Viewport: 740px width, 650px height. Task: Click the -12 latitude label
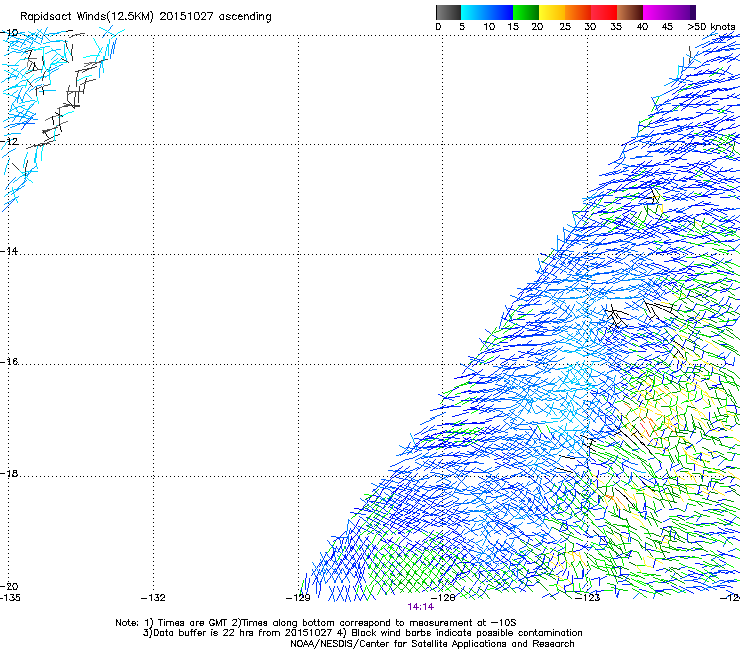(x=9, y=141)
